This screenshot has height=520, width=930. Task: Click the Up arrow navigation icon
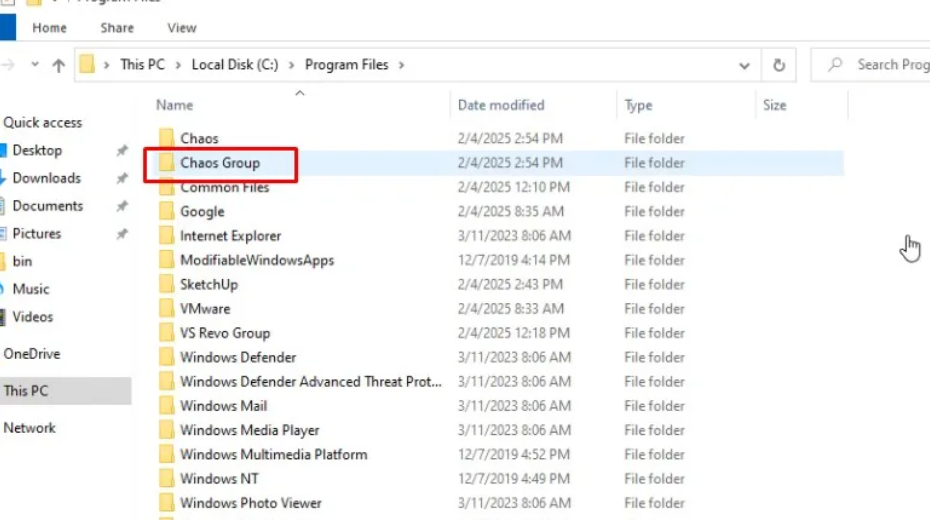click(58, 65)
